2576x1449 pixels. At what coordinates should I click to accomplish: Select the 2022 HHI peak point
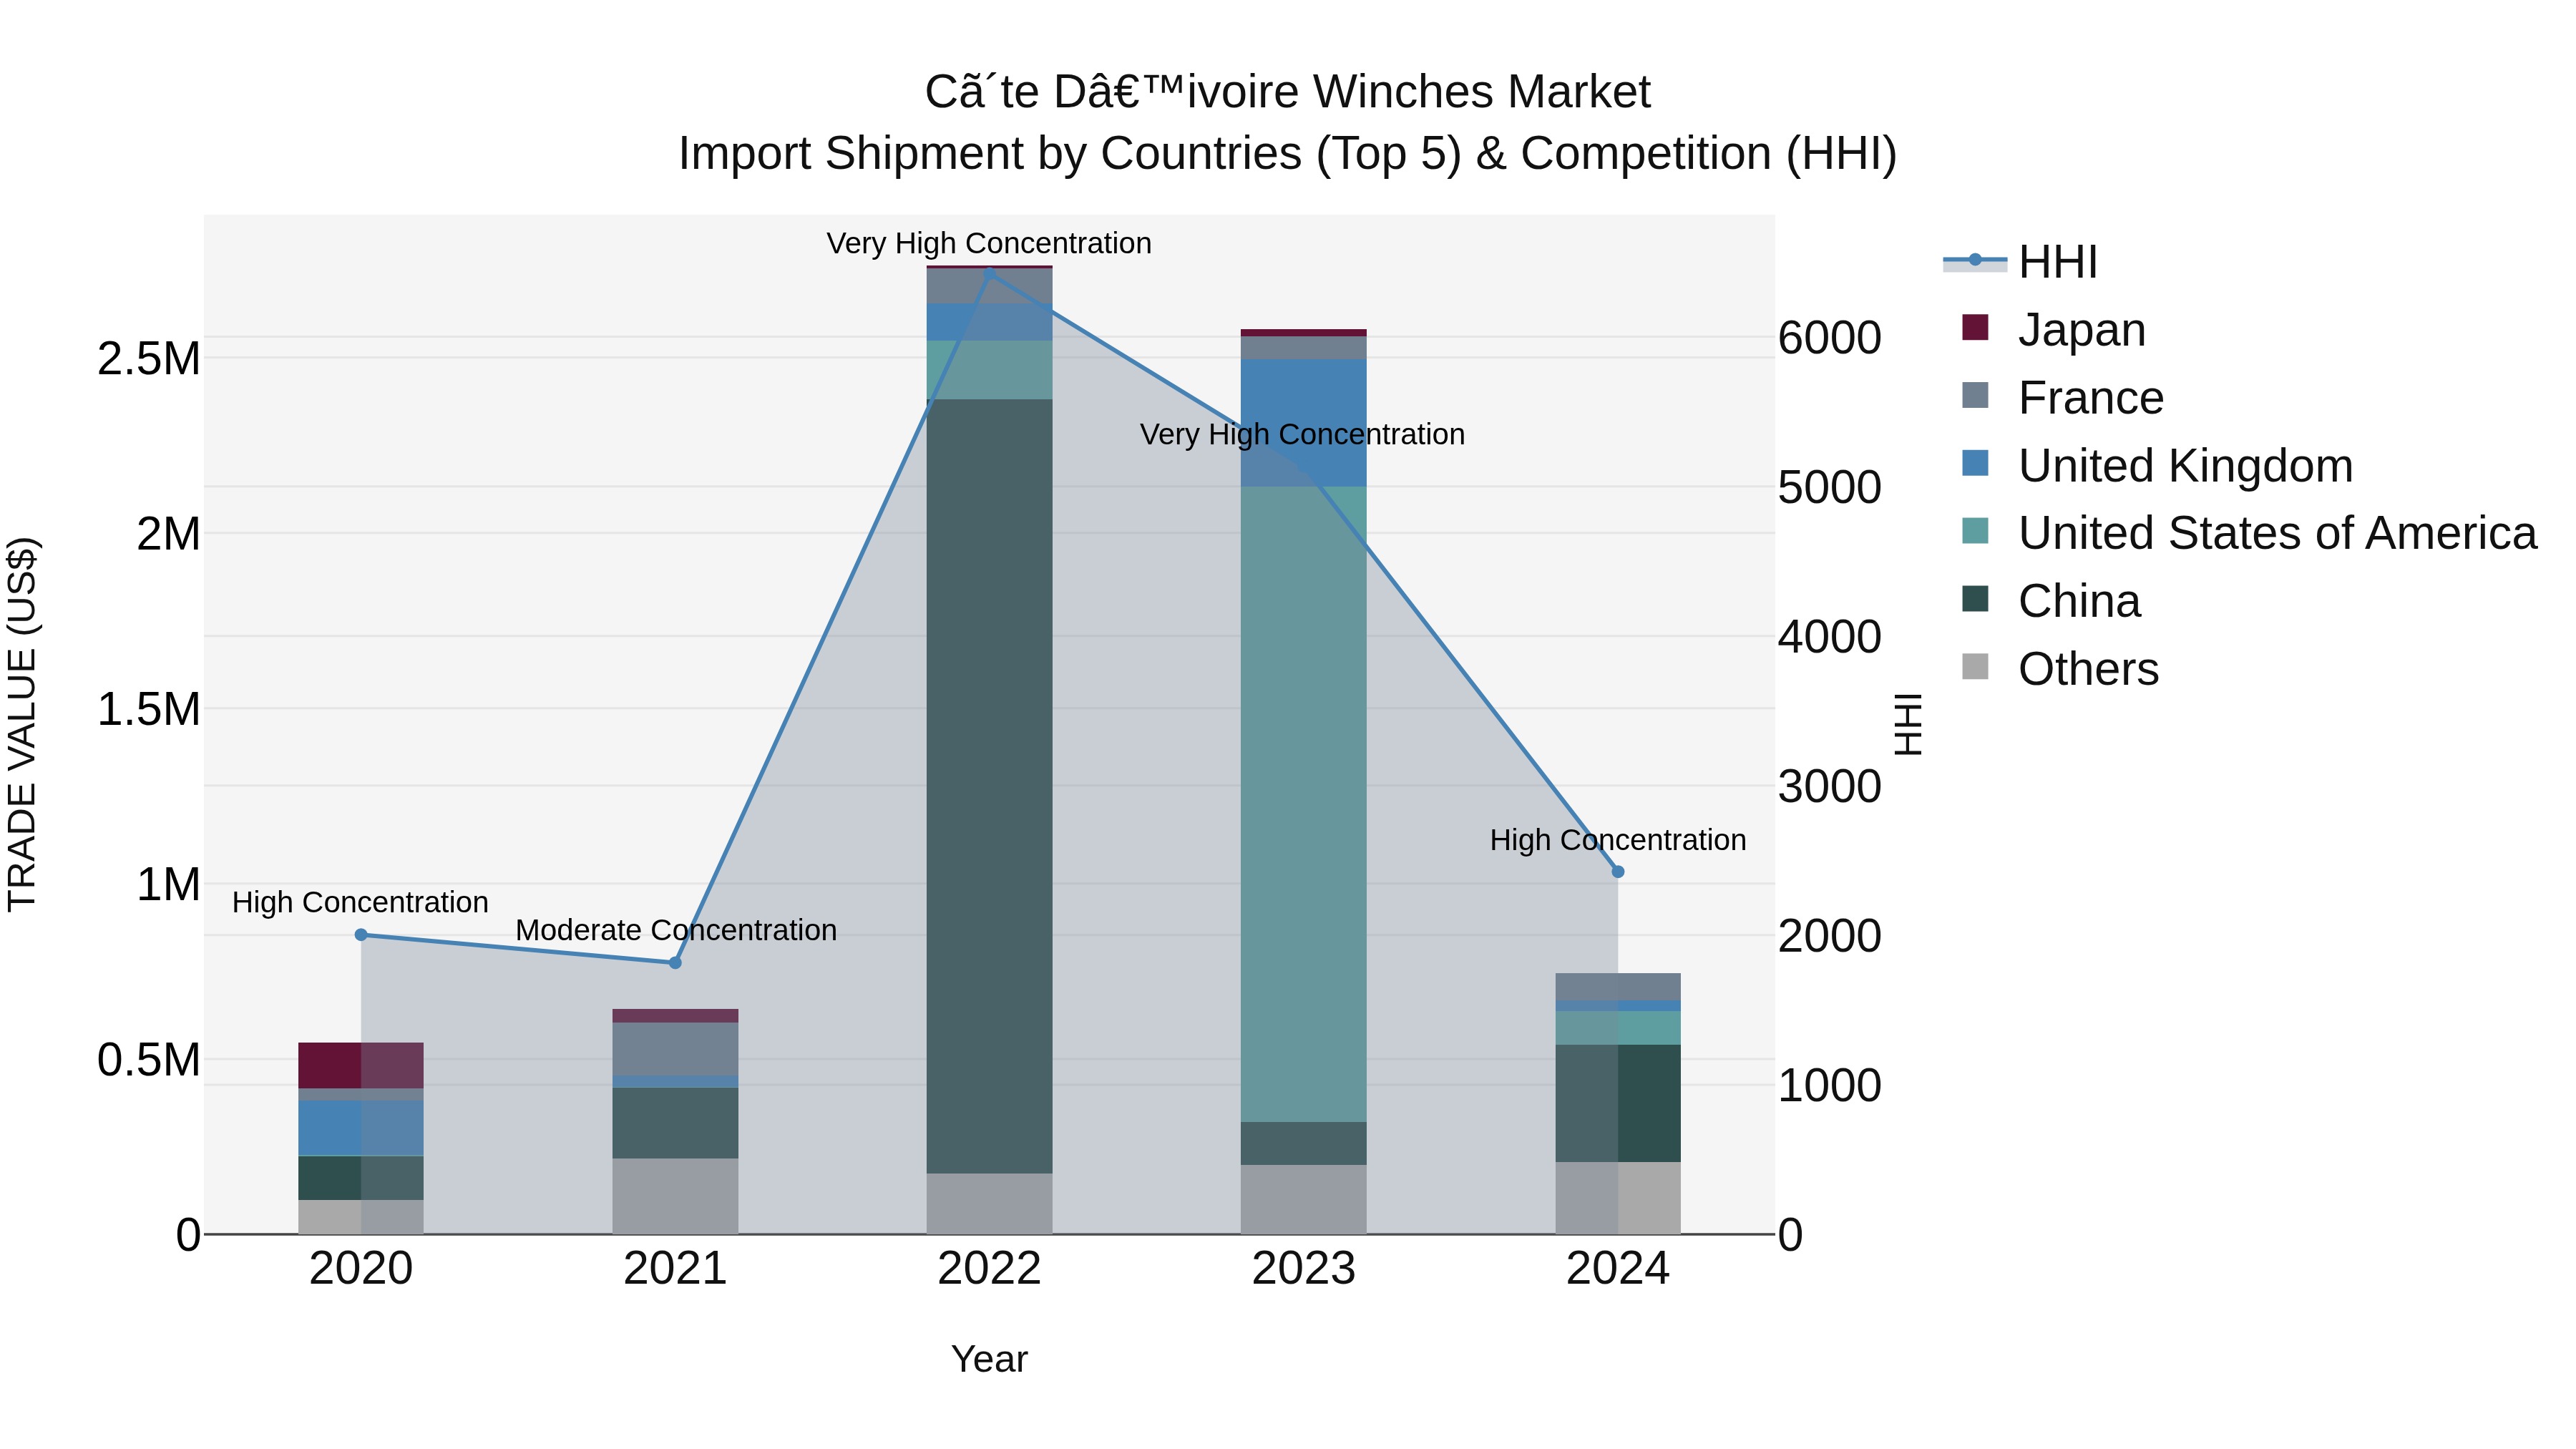click(x=989, y=272)
